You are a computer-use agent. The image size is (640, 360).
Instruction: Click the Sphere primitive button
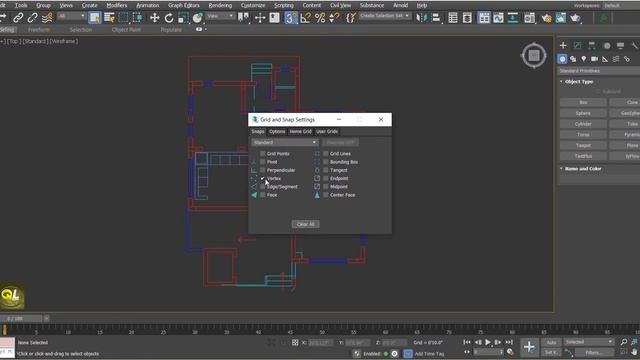(583, 113)
